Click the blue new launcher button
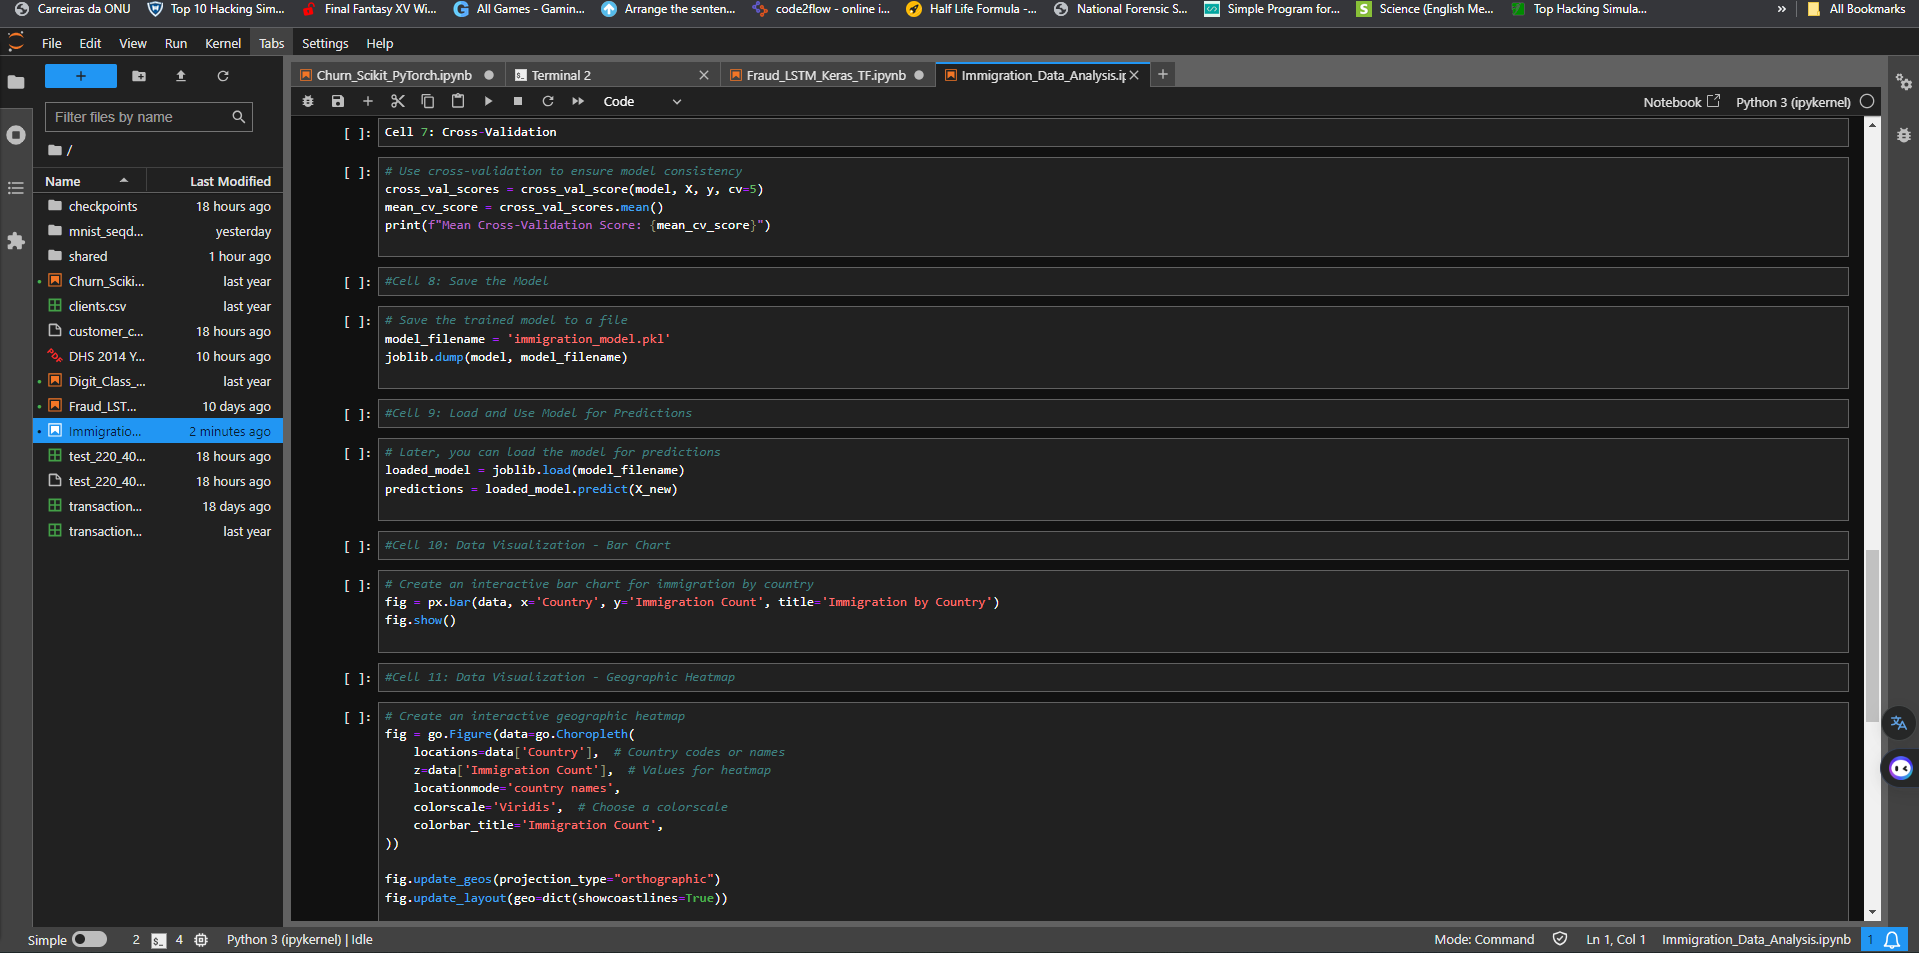Screen dimensions: 1919x953 [x=81, y=76]
